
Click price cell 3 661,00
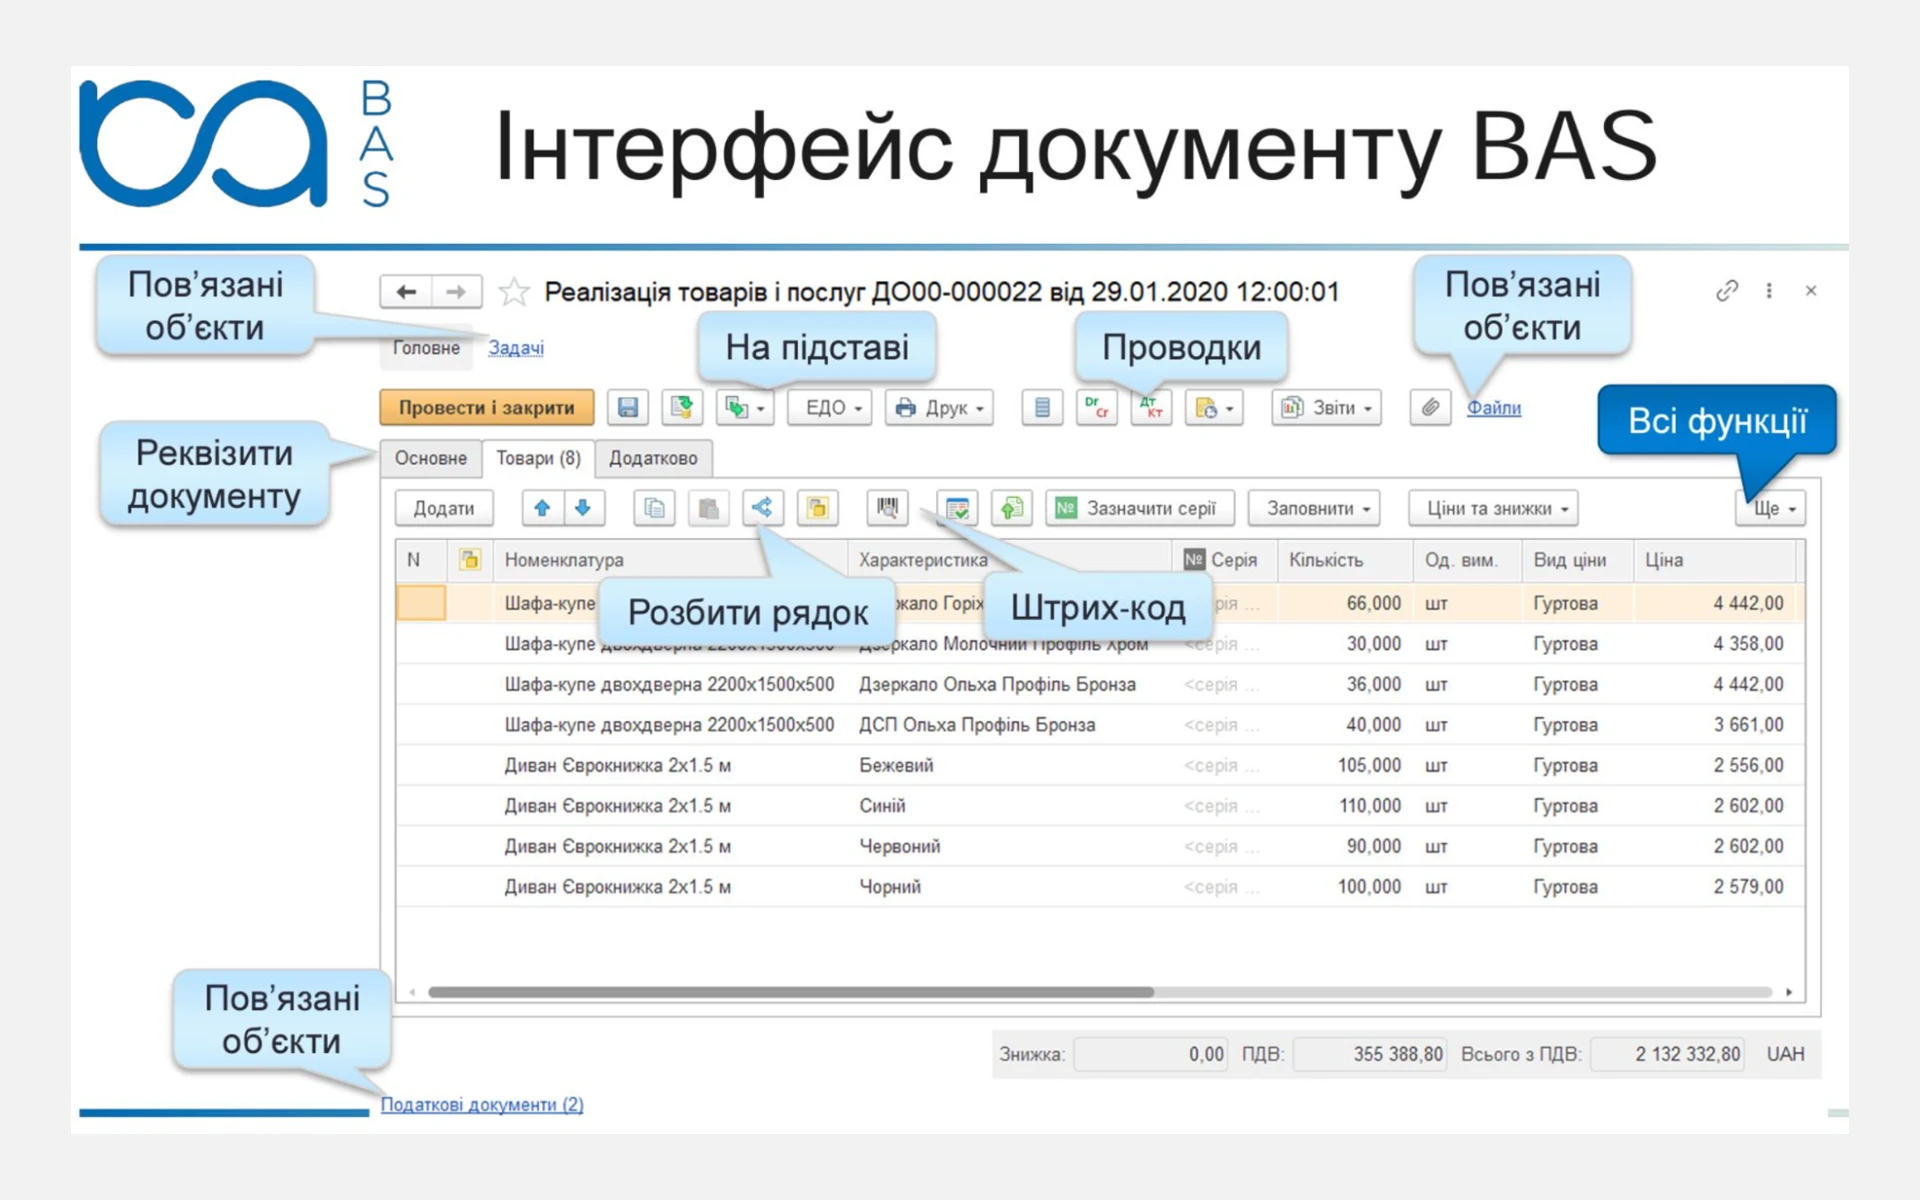1715,725
